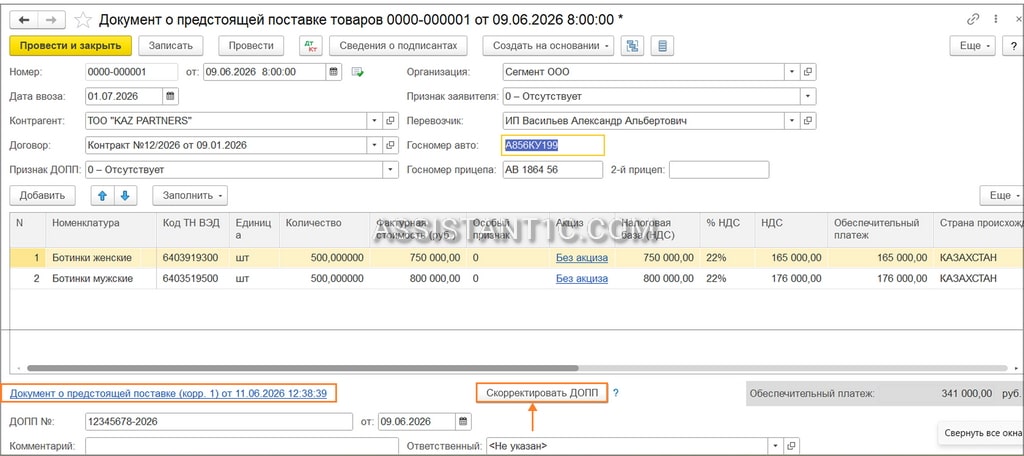
Task: Add document to favorites with star icon
Action: pyautogui.click(x=83, y=20)
